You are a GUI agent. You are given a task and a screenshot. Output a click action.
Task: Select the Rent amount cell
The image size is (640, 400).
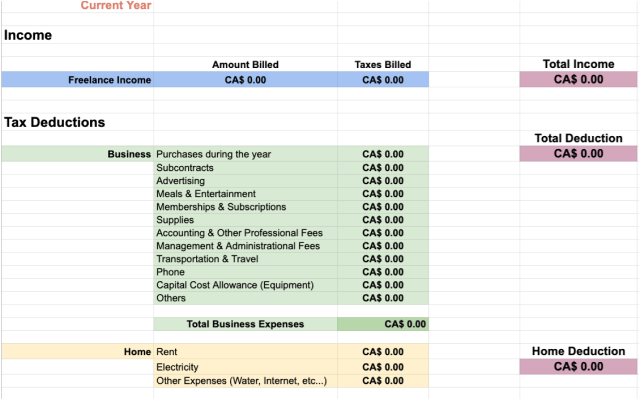tap(383, 352)
